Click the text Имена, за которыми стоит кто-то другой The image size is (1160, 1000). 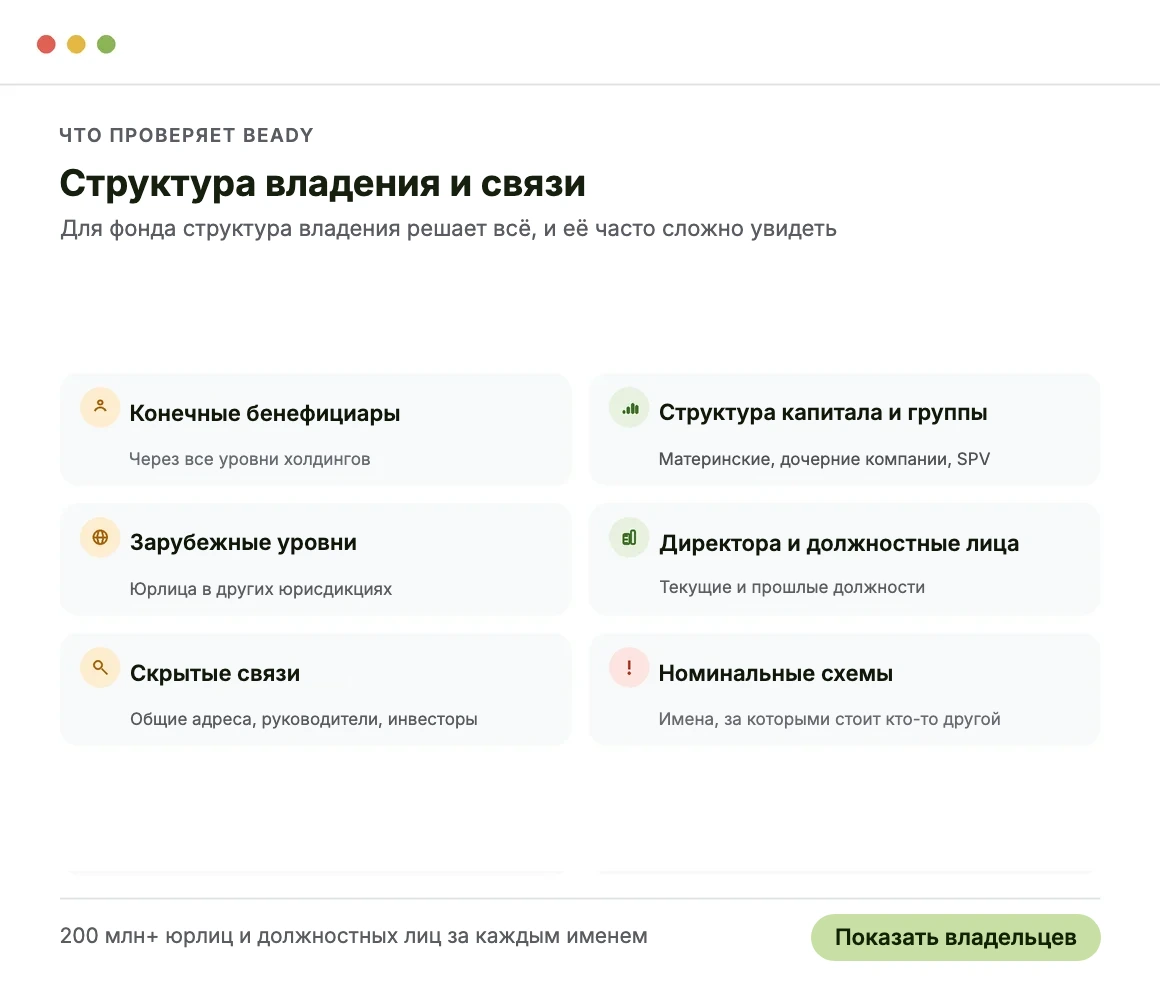830,719
